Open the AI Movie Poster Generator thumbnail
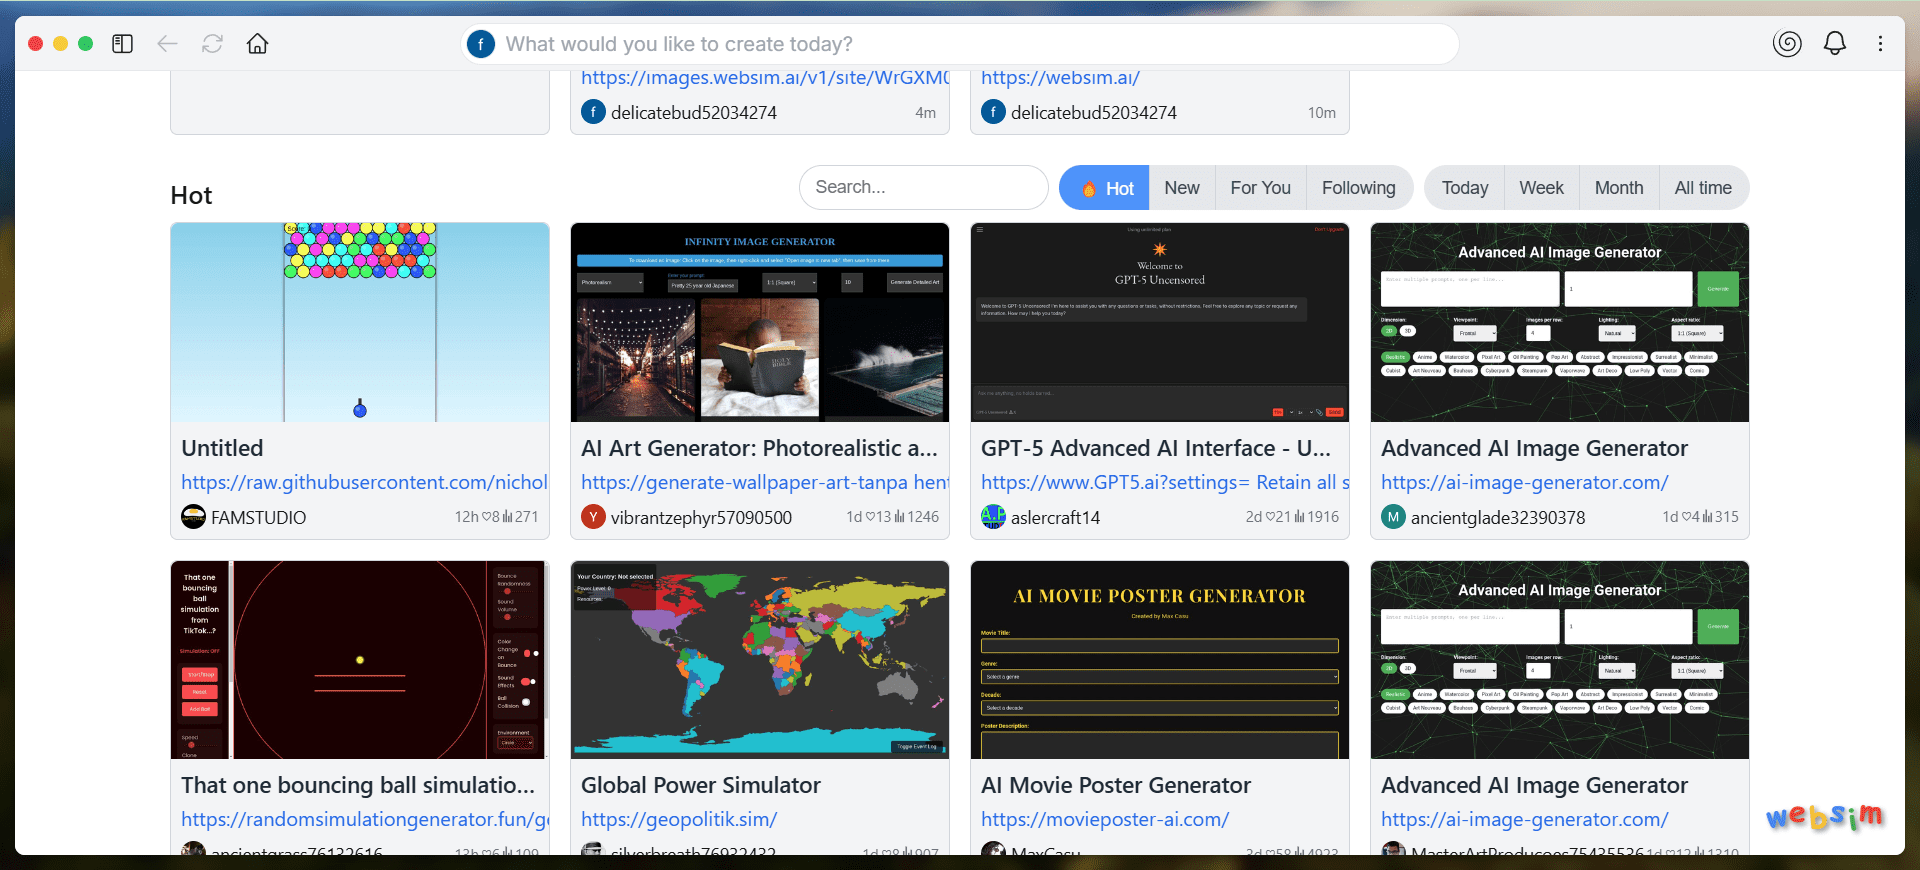The height and width of the screenshot is (870, 1920). coord(1160,660)
